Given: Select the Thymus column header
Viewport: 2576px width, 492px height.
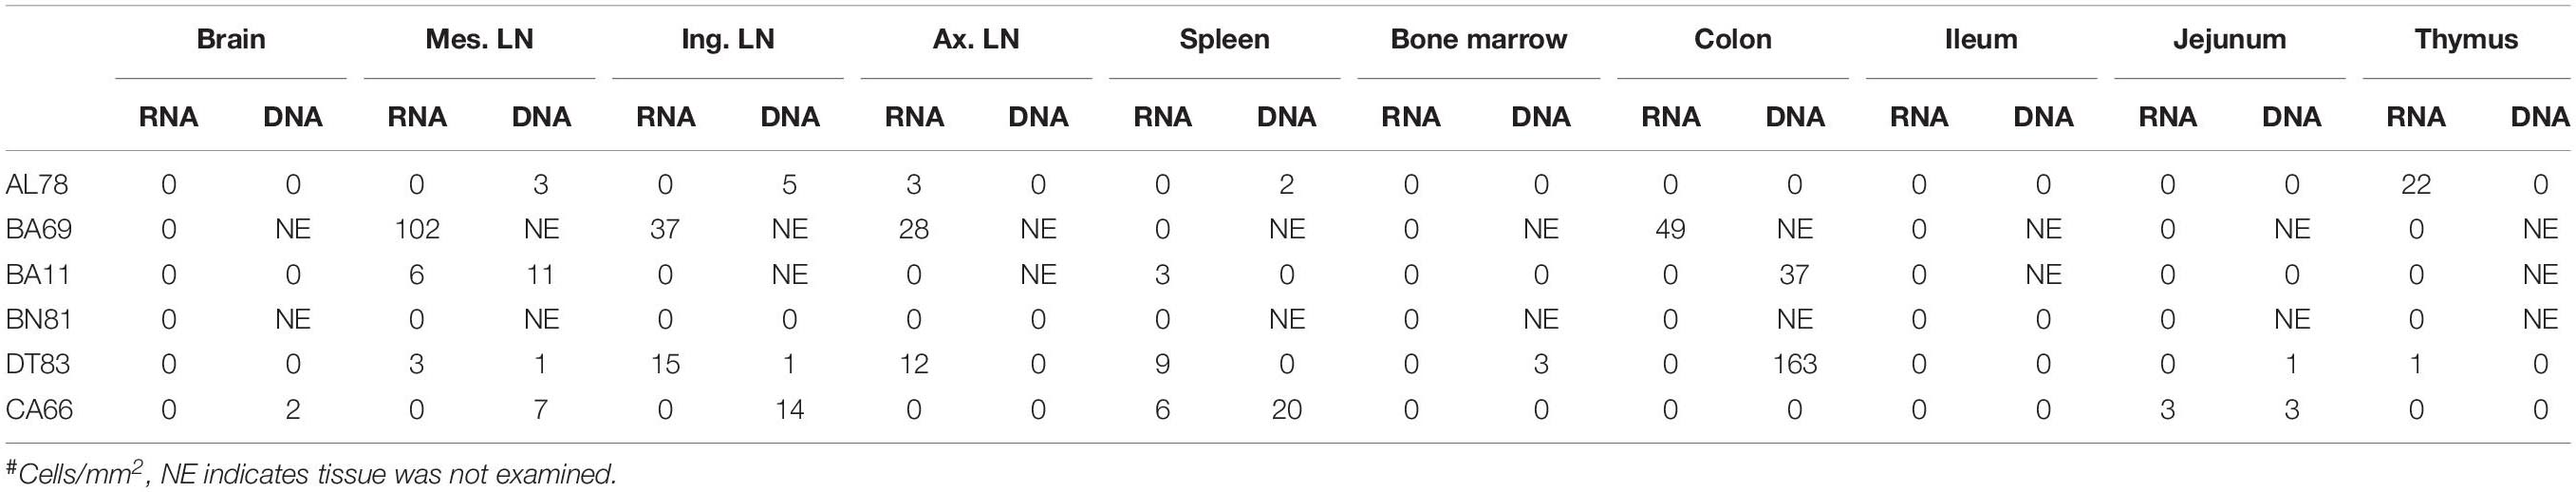Looking at the screenshot, I should coord(2466,40).
